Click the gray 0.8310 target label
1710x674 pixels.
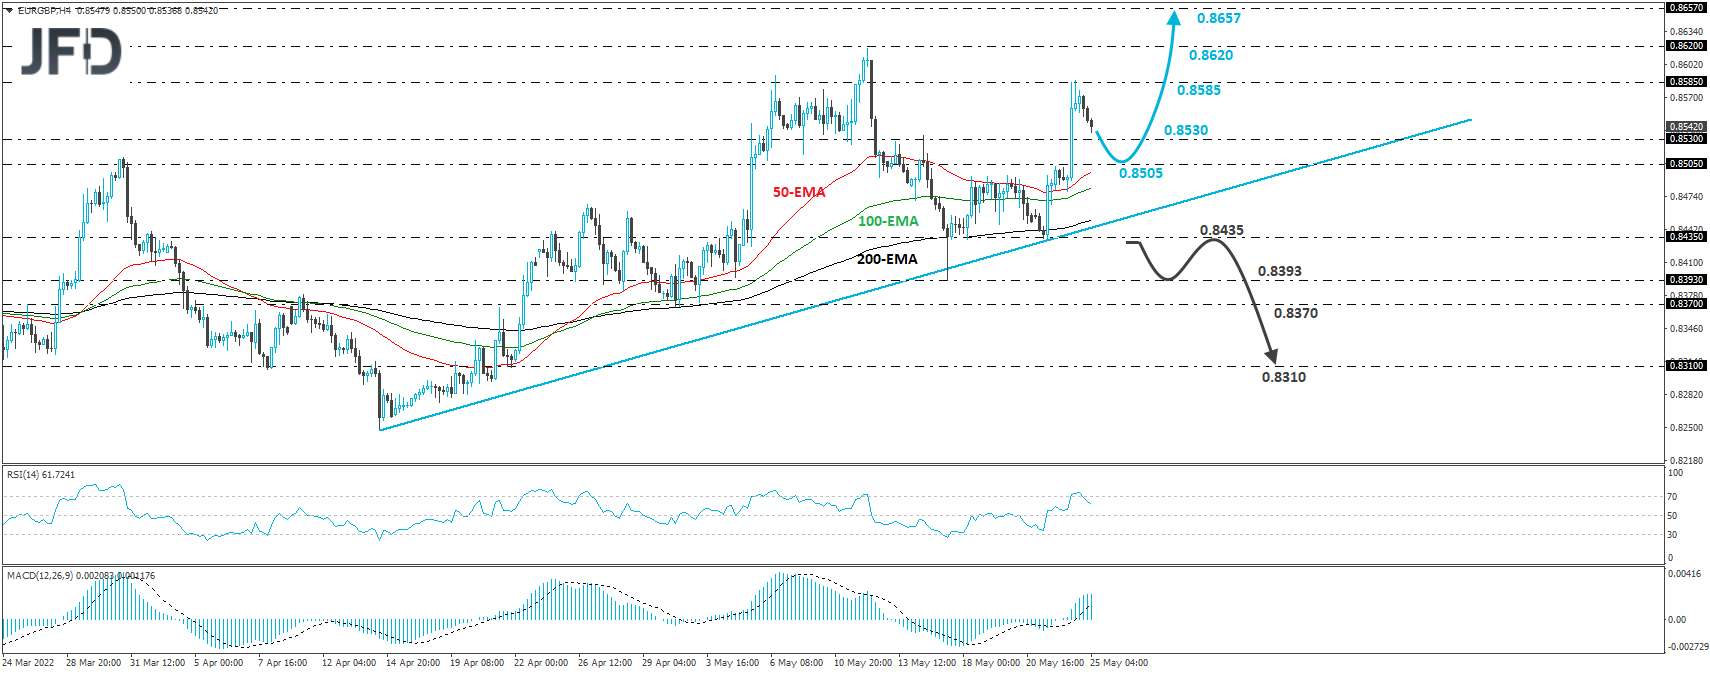(x=1283, y=377)
